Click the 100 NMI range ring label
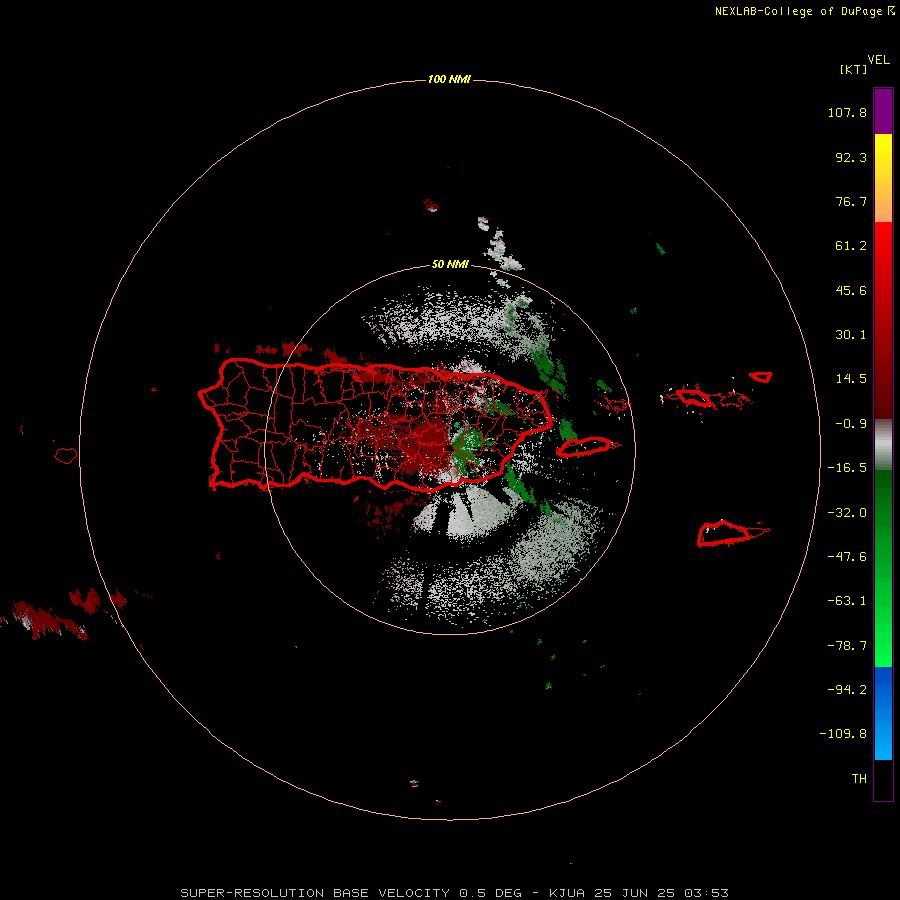This screenshot has height=900, width=900. tap(449, 79)
